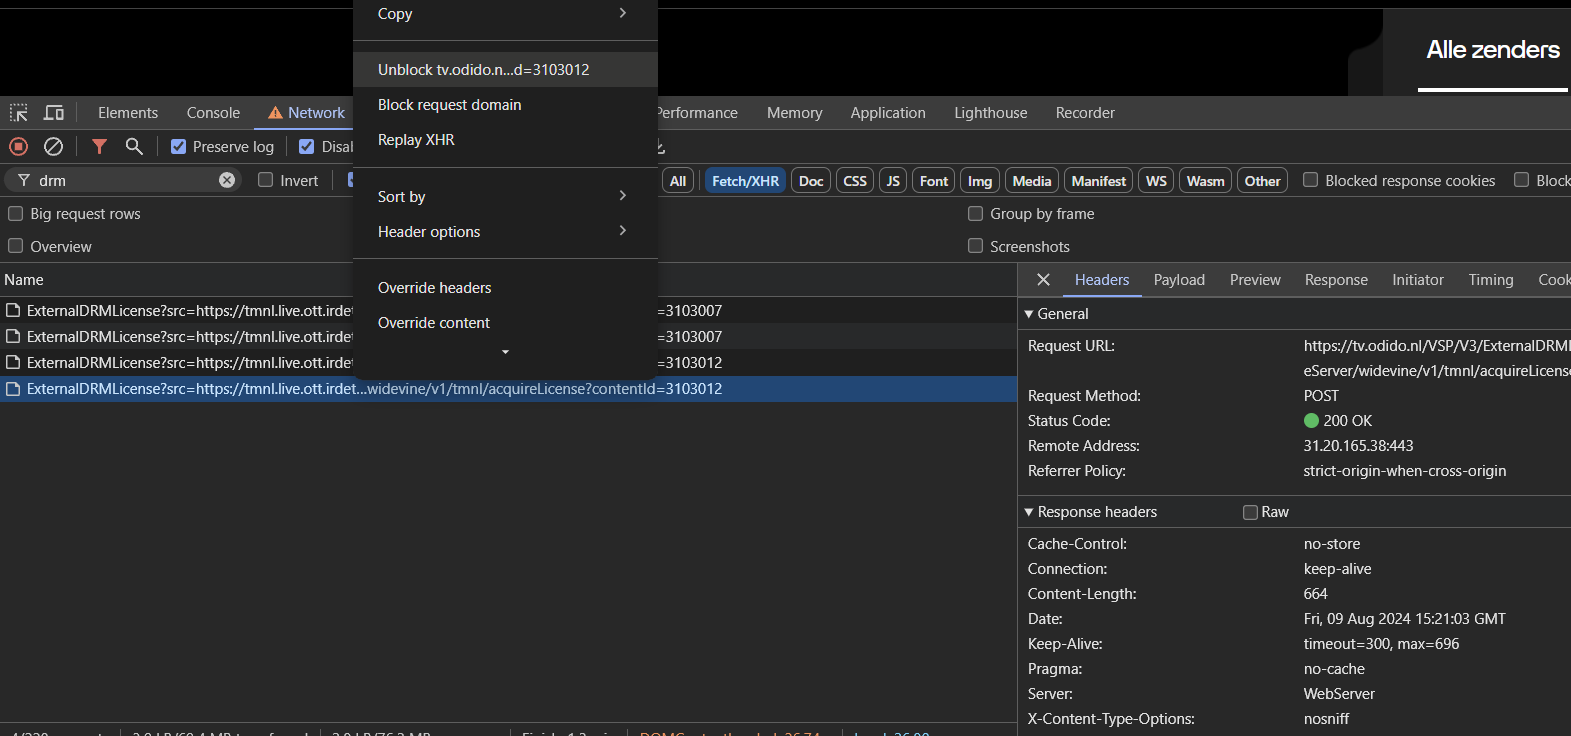Image resolution: width=1571 pixels, height=736 pixels.
Task: Clear the network log
Action: [54, 146]
